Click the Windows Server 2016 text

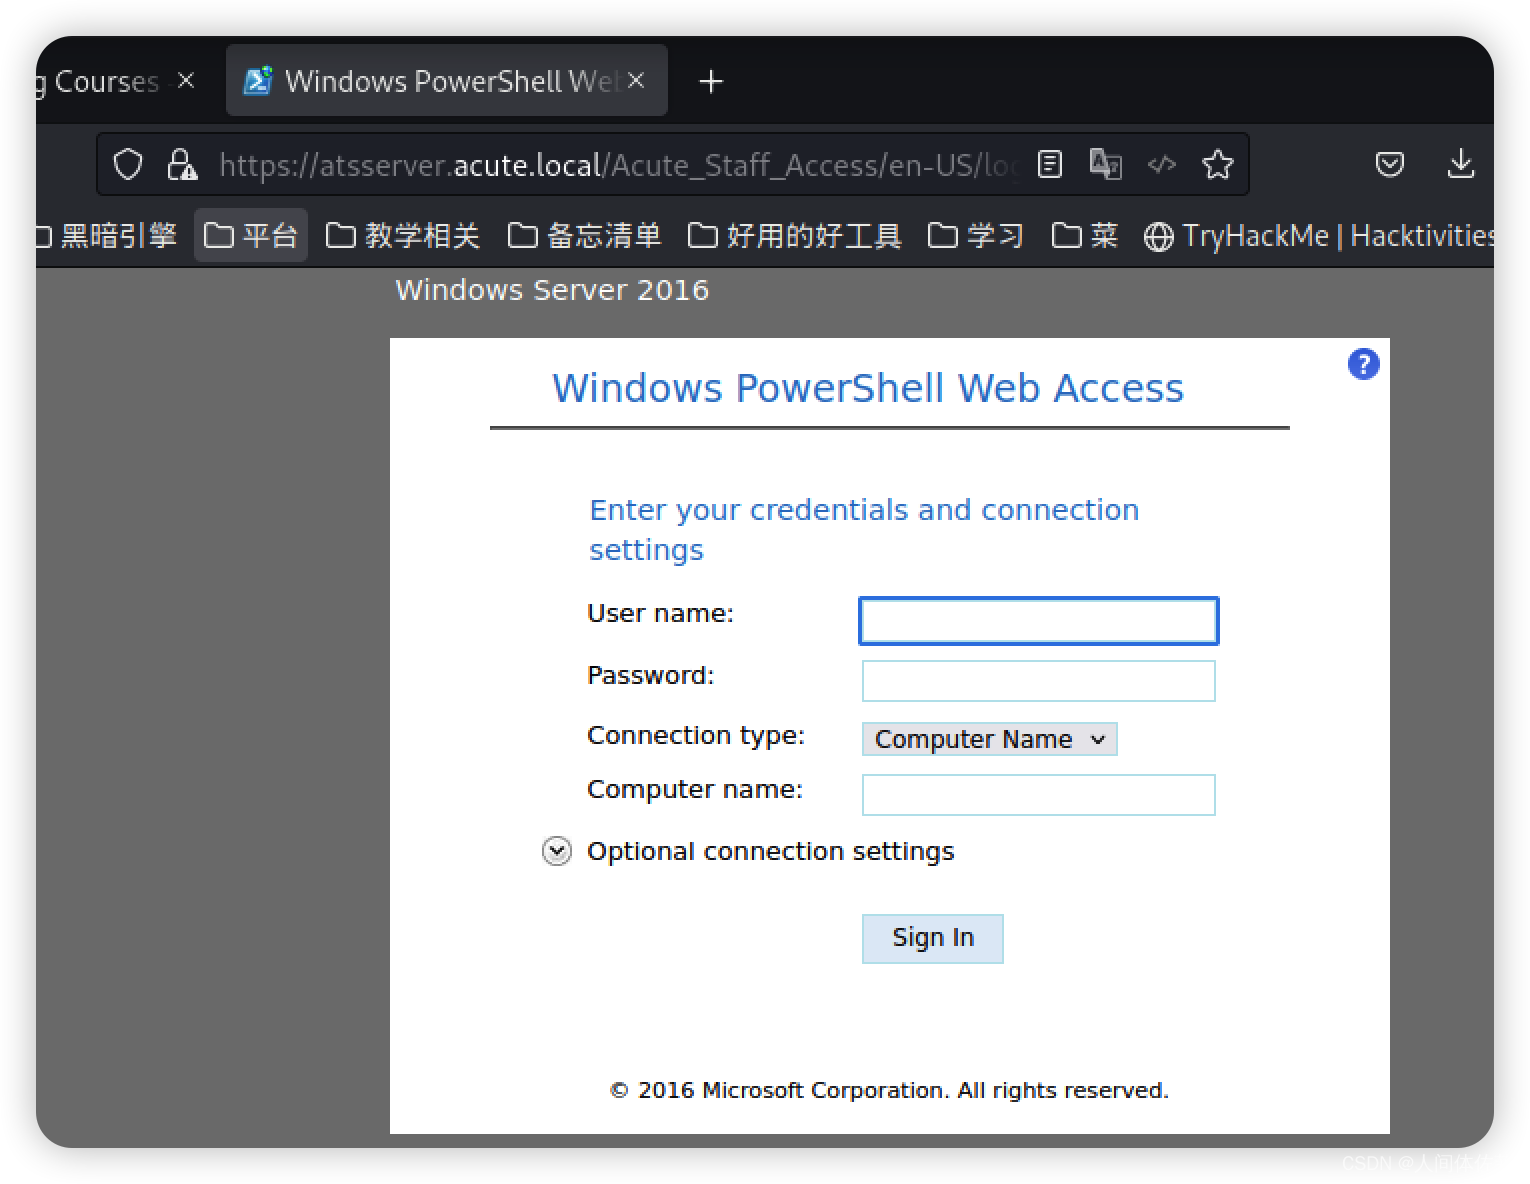point(552,290)
